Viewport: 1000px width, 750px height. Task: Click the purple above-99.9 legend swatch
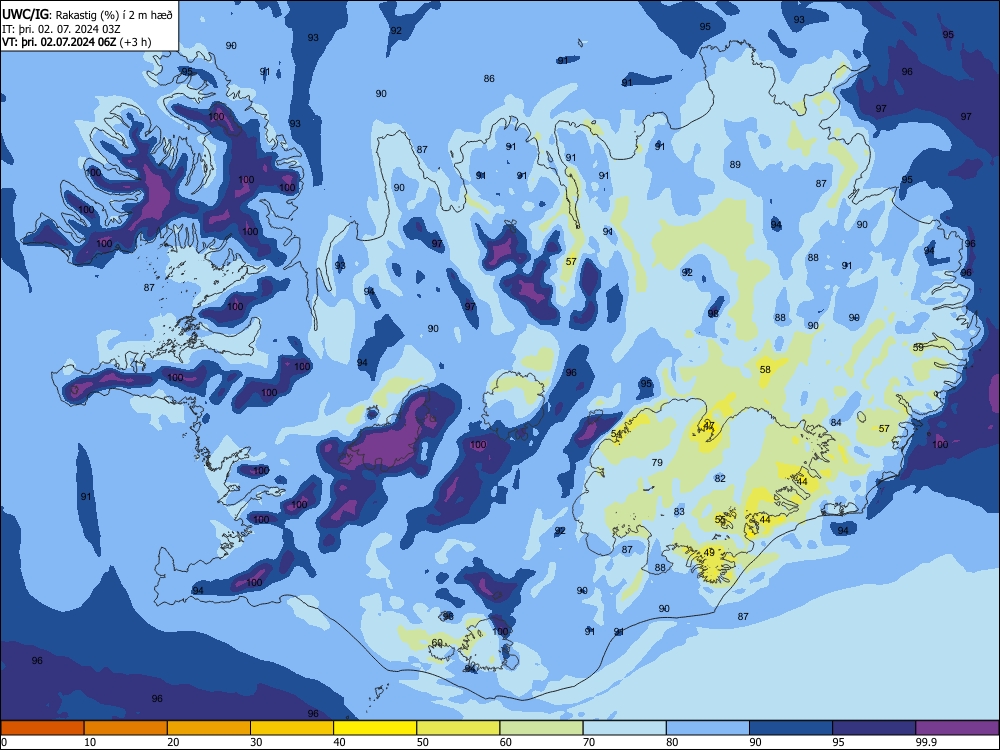[957, 728]
